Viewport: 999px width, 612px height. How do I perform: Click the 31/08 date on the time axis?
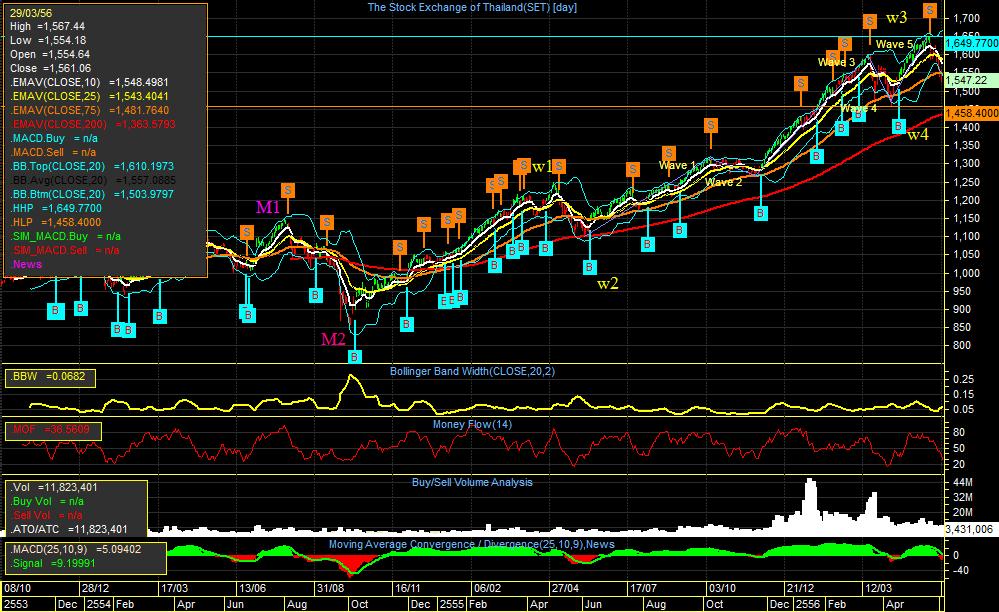[330, 588]
